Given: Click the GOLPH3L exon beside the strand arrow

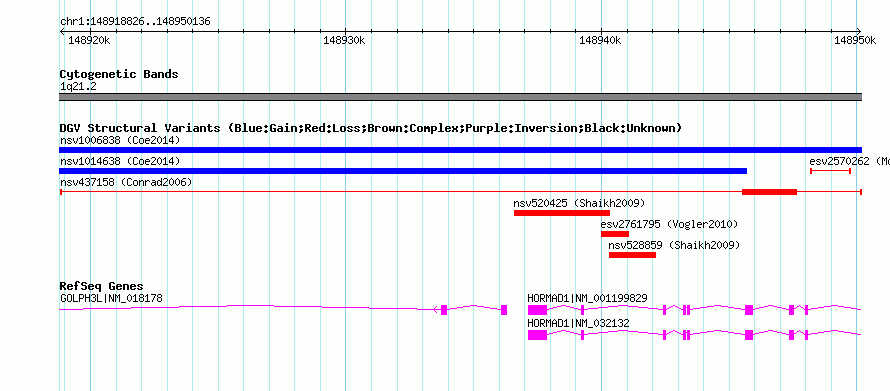Looking at the screenshot, I should [444, 310].
